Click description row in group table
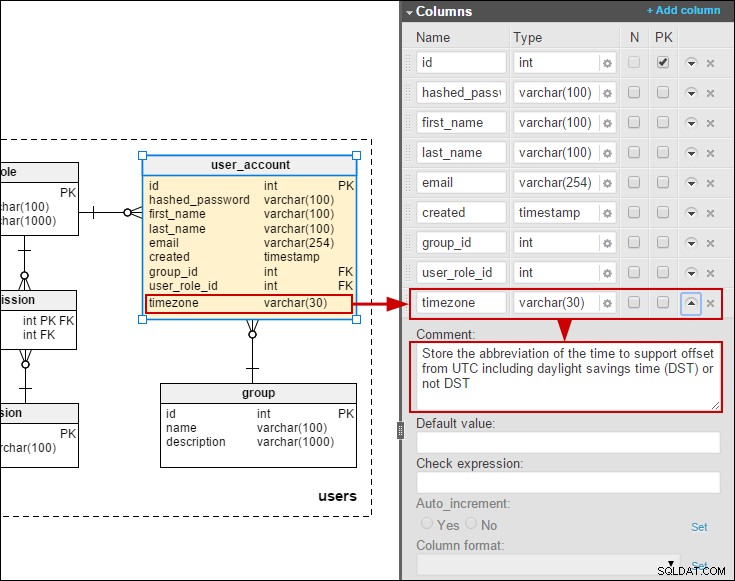The height and width of the screenshot is (581, 735). tap(250, 442)
